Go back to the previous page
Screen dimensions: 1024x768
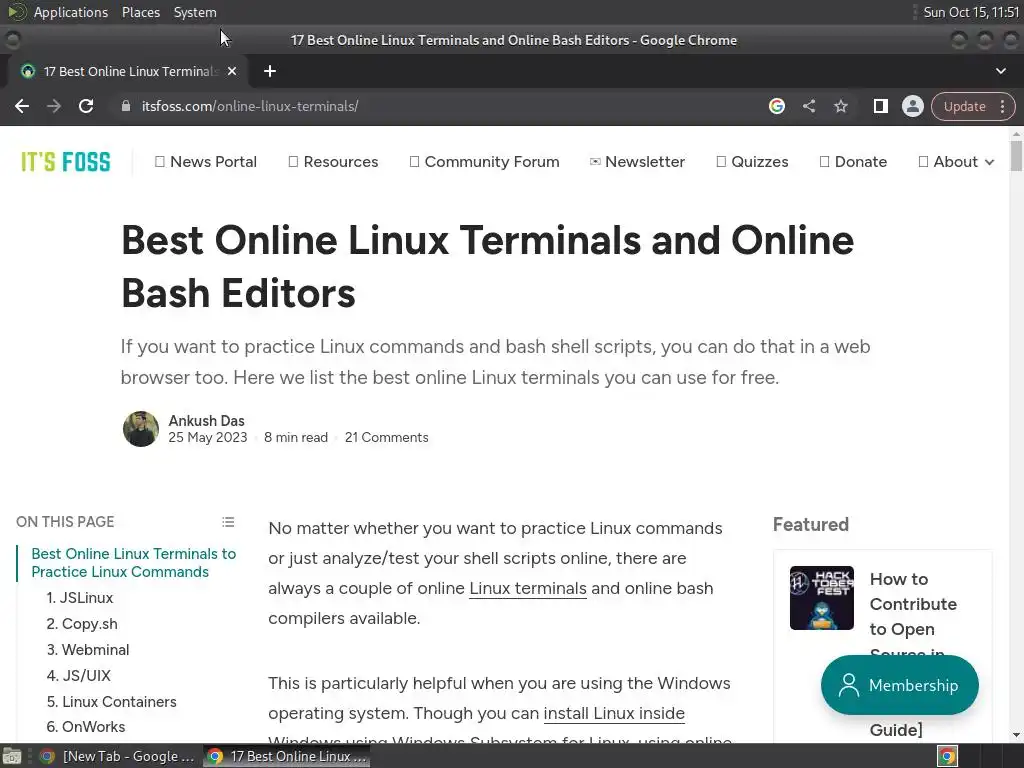coord(22,106)
